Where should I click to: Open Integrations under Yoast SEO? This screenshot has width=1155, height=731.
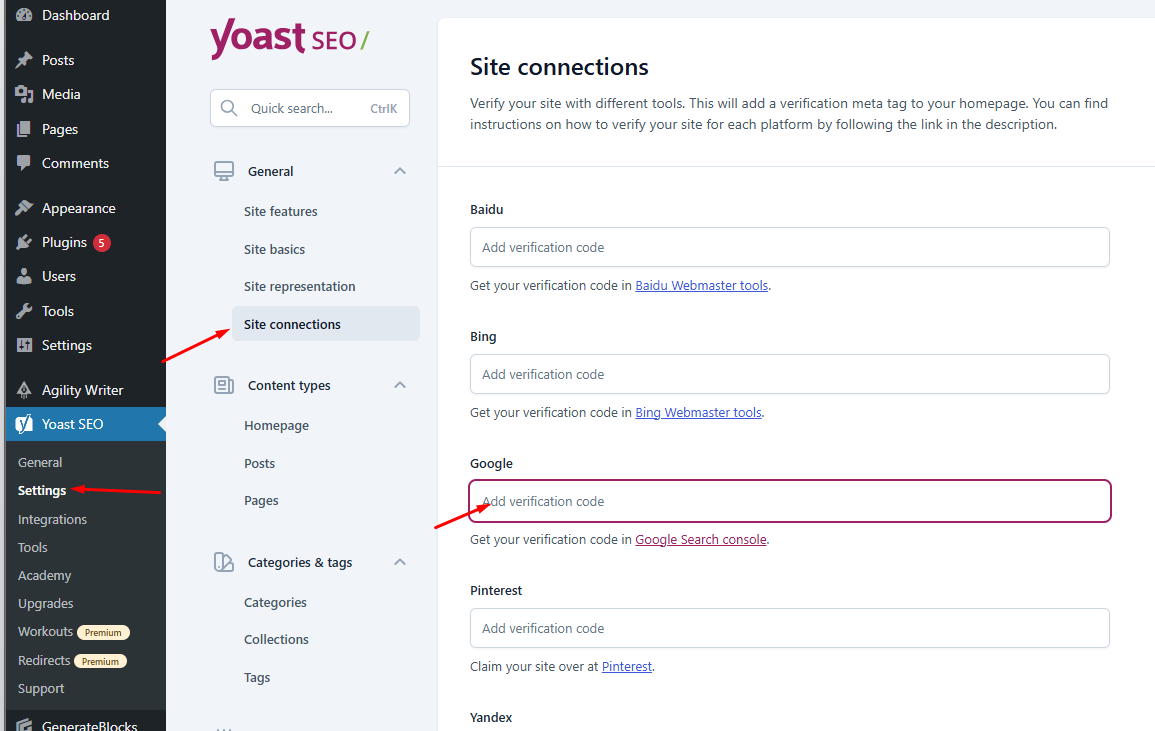click(x=52, y=520)
